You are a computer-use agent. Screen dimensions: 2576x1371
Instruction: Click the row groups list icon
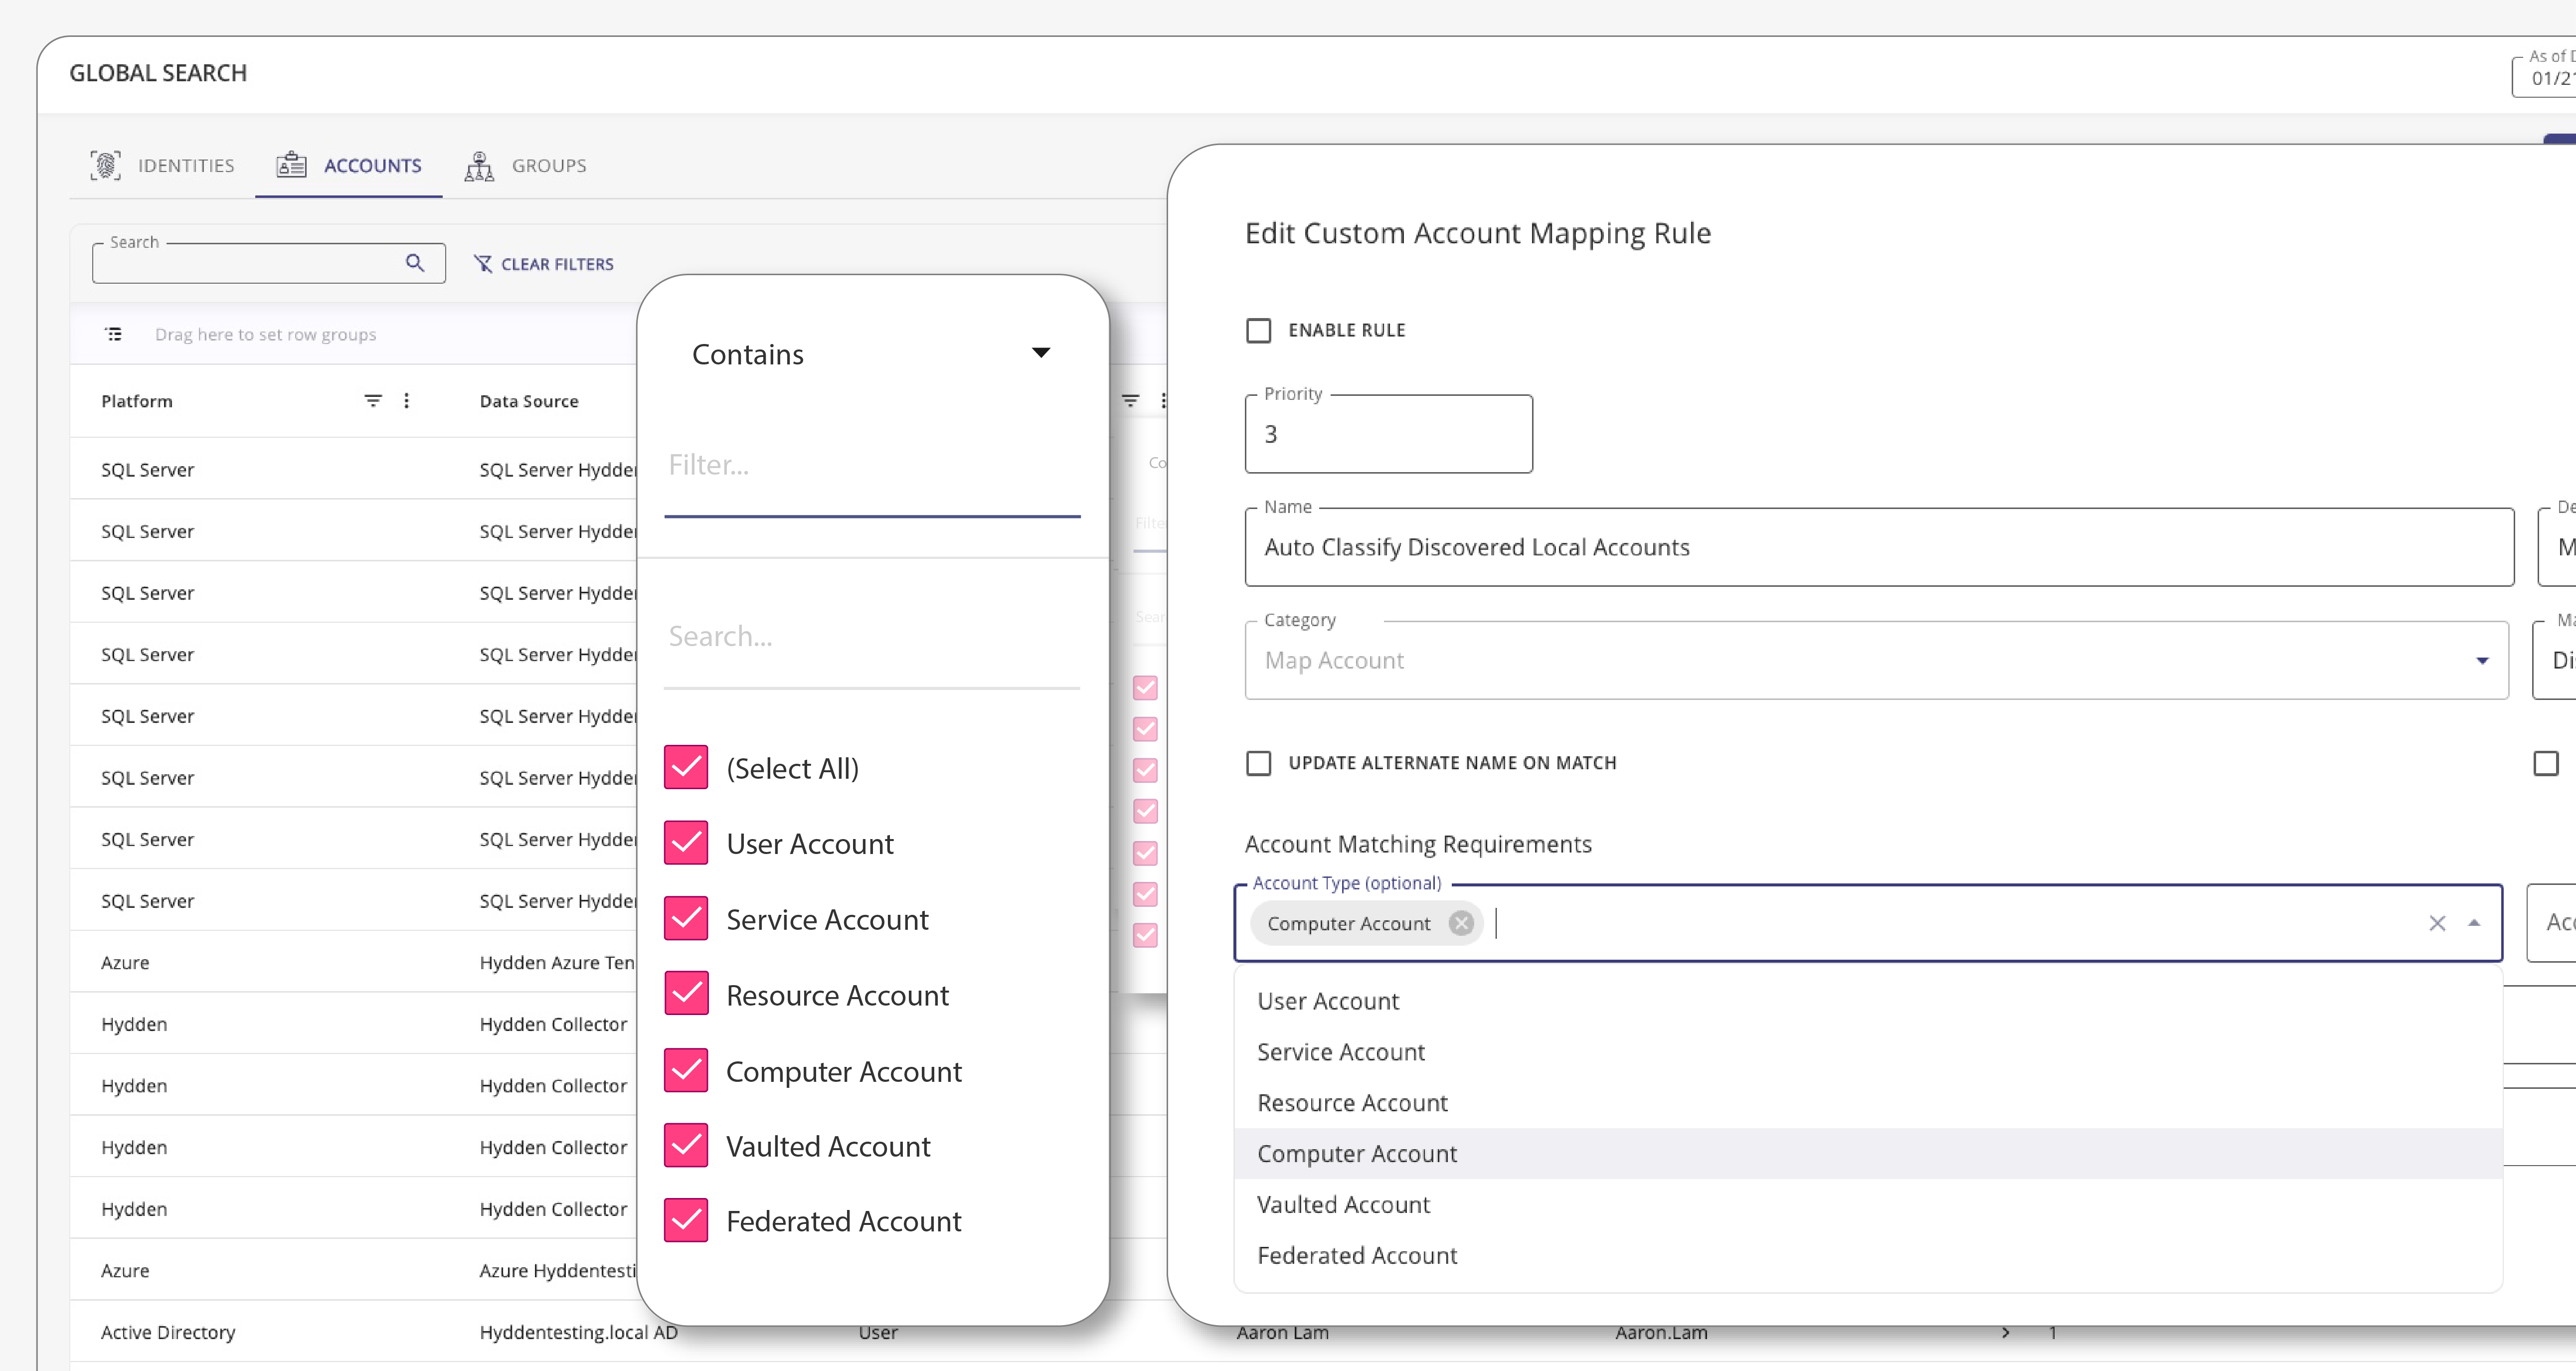(x=114, y=334)
